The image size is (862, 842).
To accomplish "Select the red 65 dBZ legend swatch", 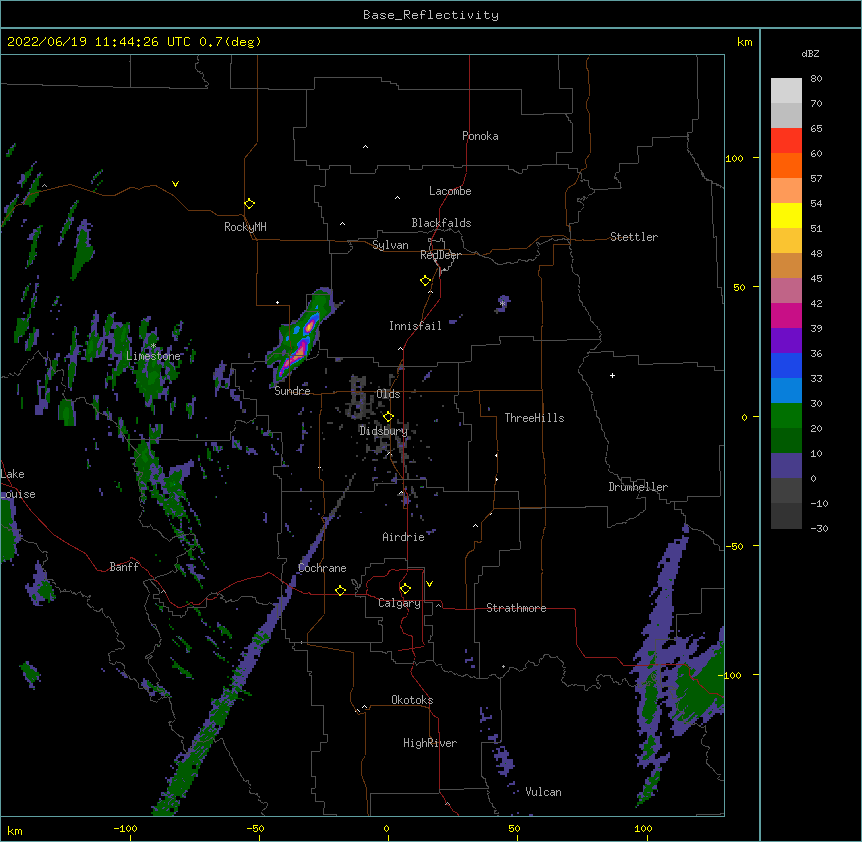I will tap(786, 141).
